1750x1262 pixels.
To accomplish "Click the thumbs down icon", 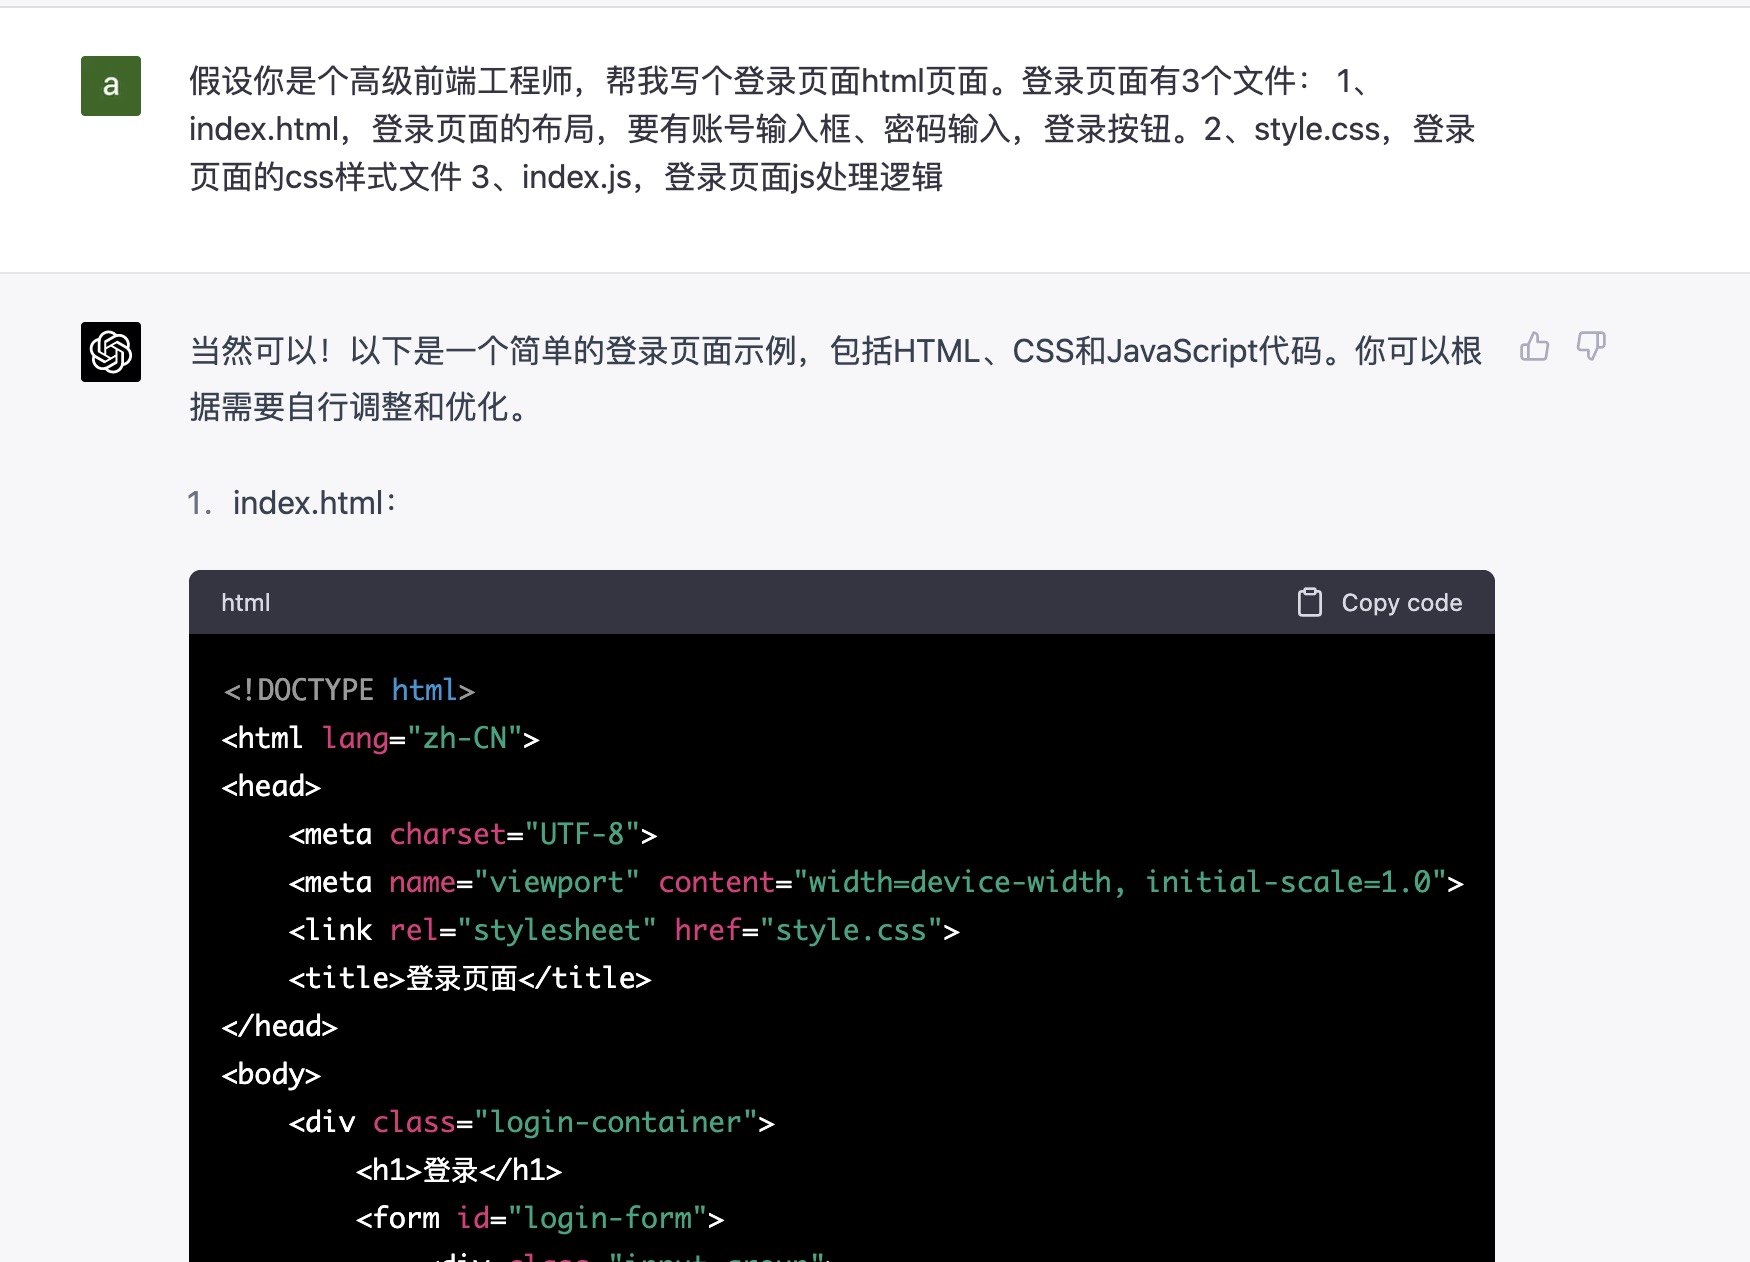I will pyautogui.click(x=1591, y=347).
